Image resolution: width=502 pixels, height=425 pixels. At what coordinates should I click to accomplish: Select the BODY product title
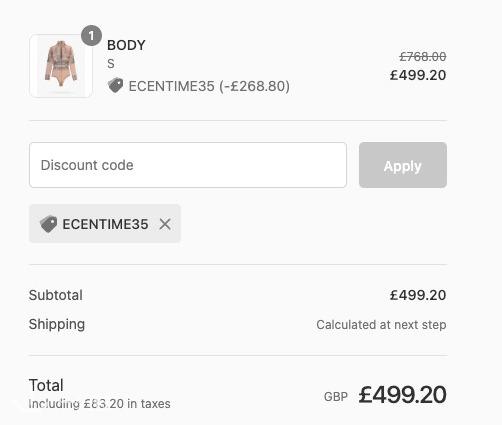[126, 45]
